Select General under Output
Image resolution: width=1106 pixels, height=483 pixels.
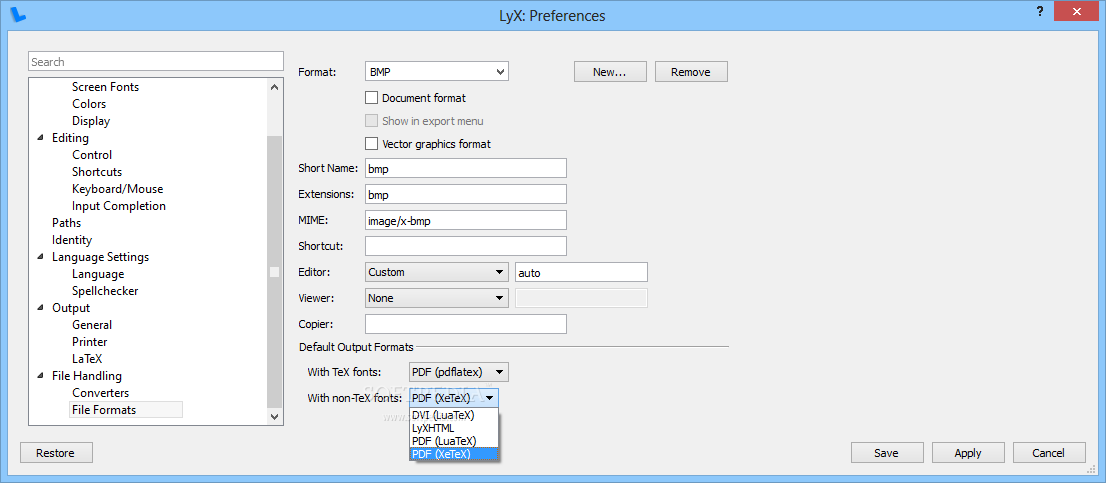click(92, 325)
